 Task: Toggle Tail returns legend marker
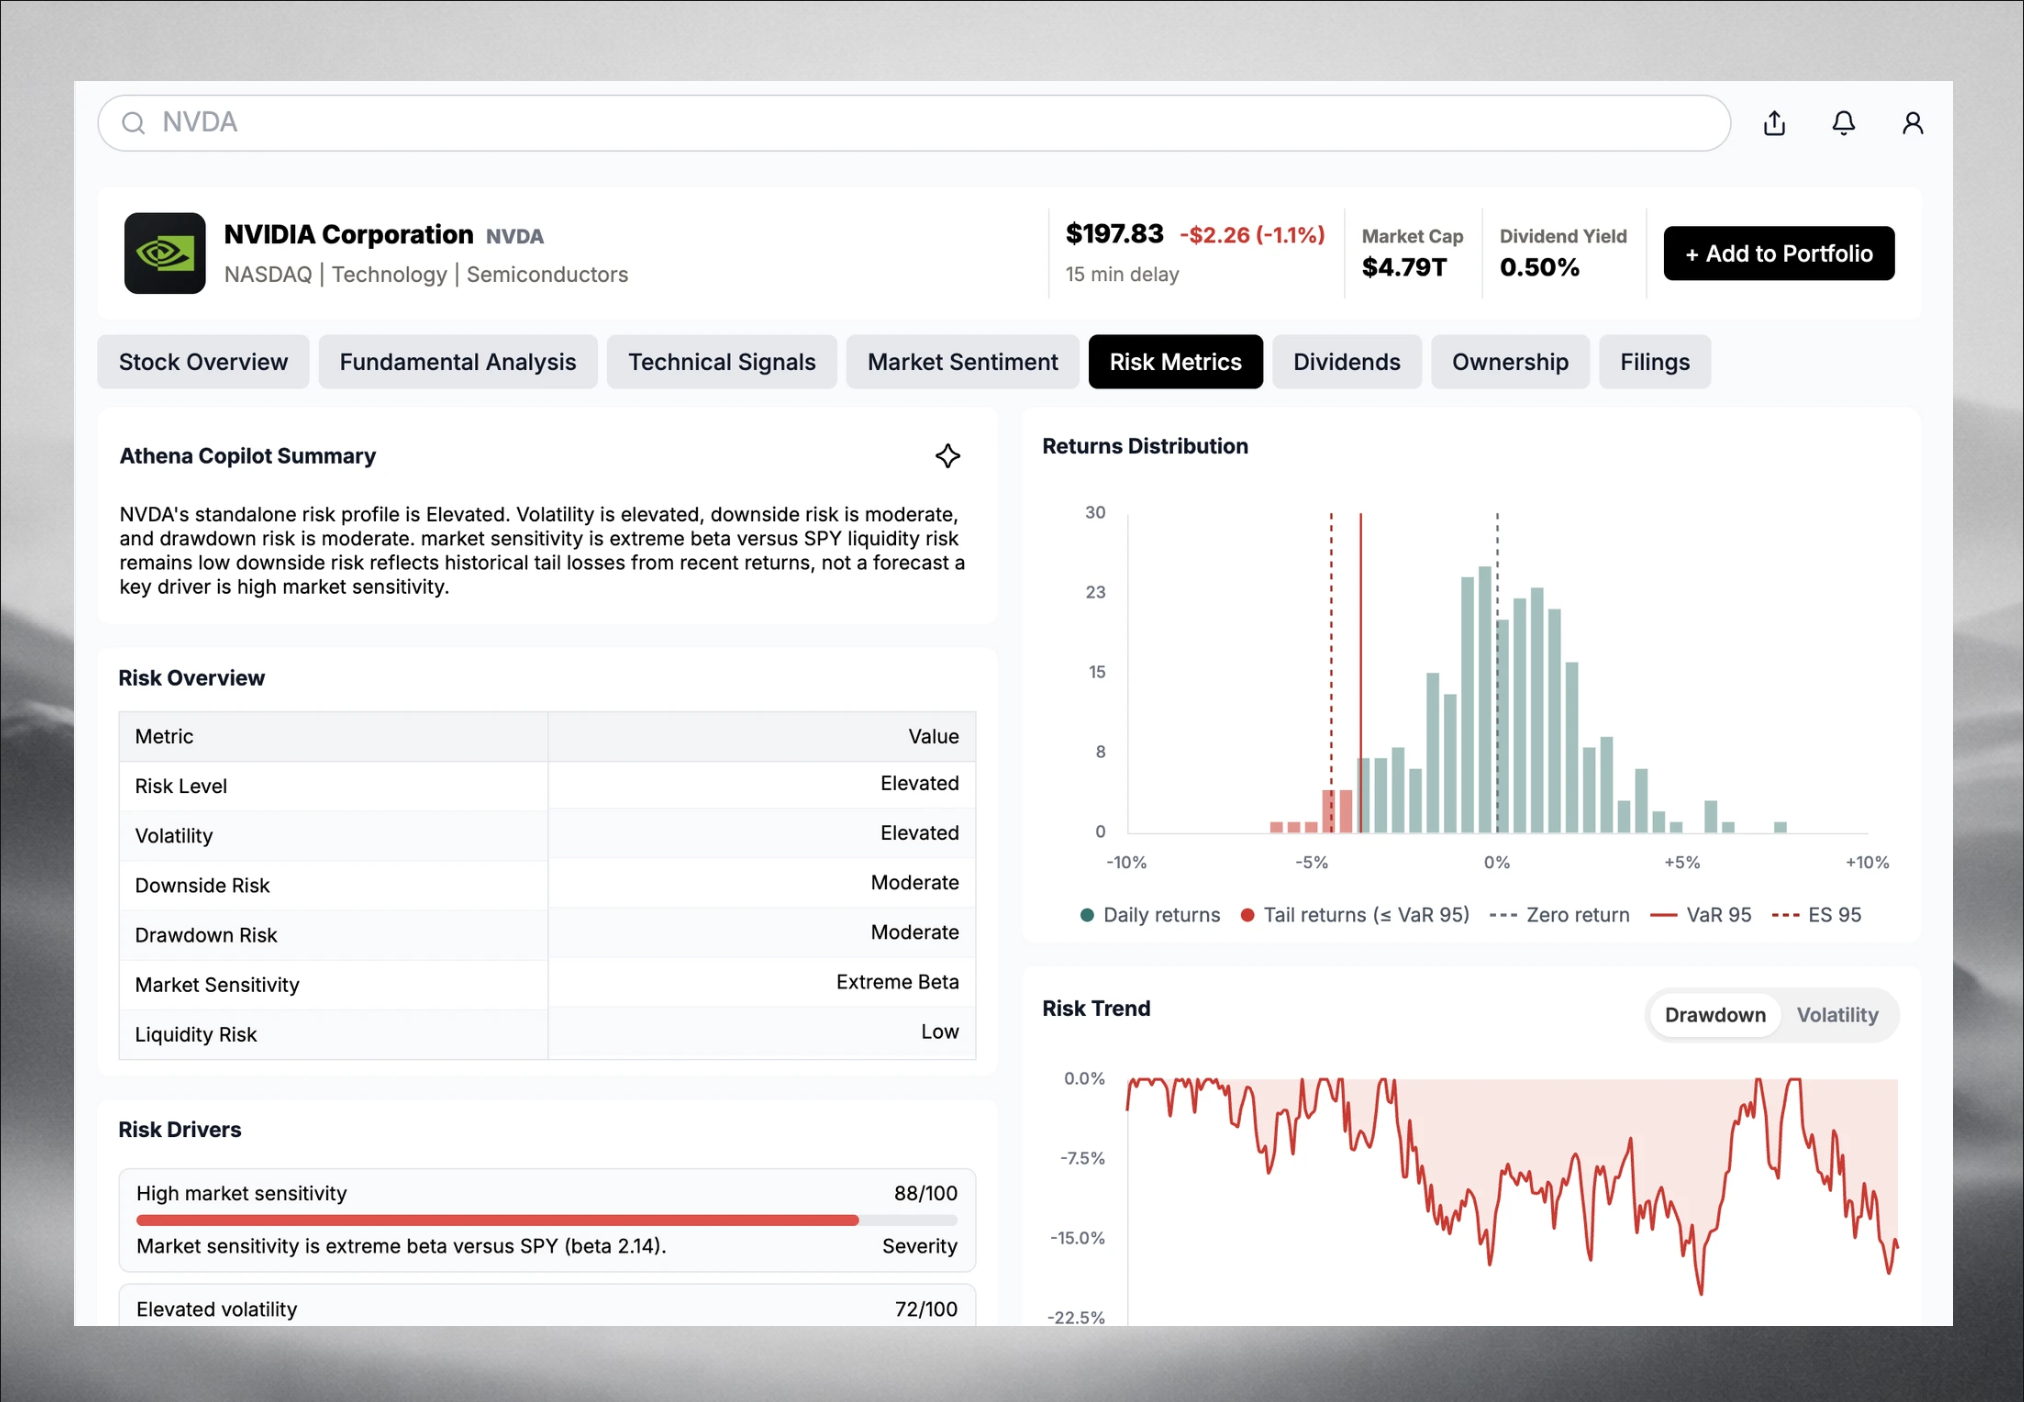1247,915
